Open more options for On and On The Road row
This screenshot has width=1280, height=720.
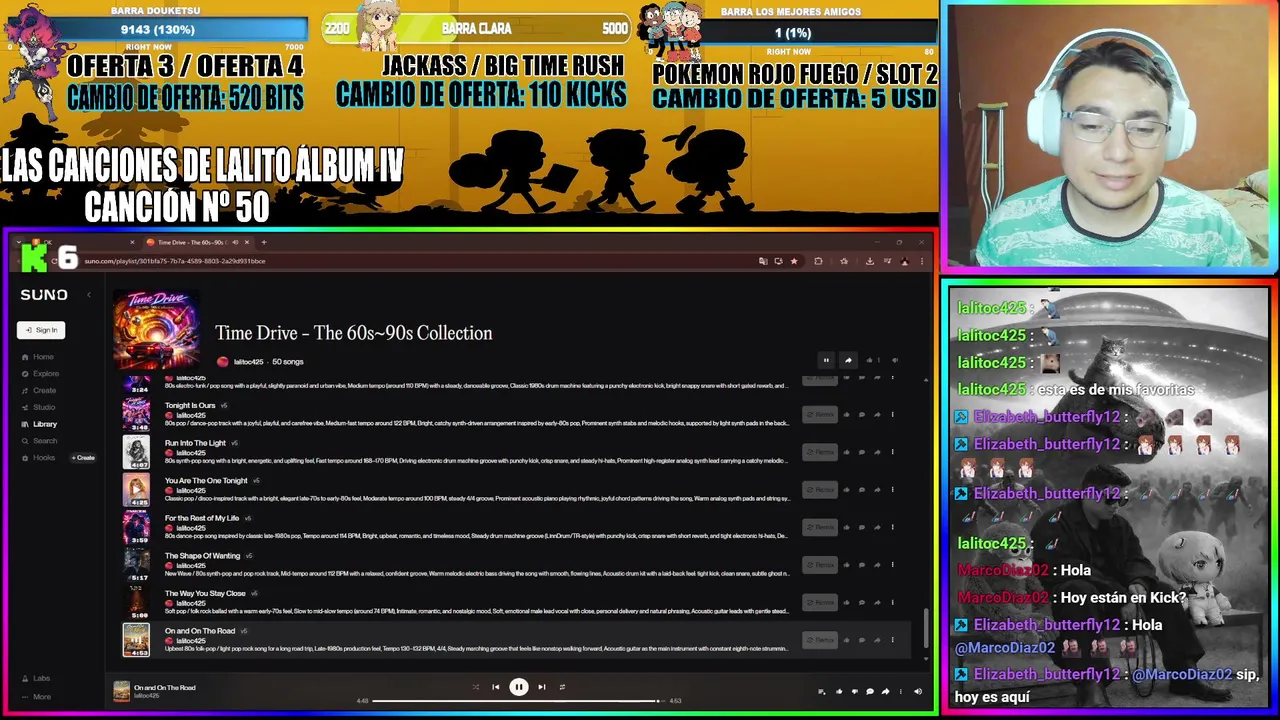pyautogui.click(x=893, y=640)
